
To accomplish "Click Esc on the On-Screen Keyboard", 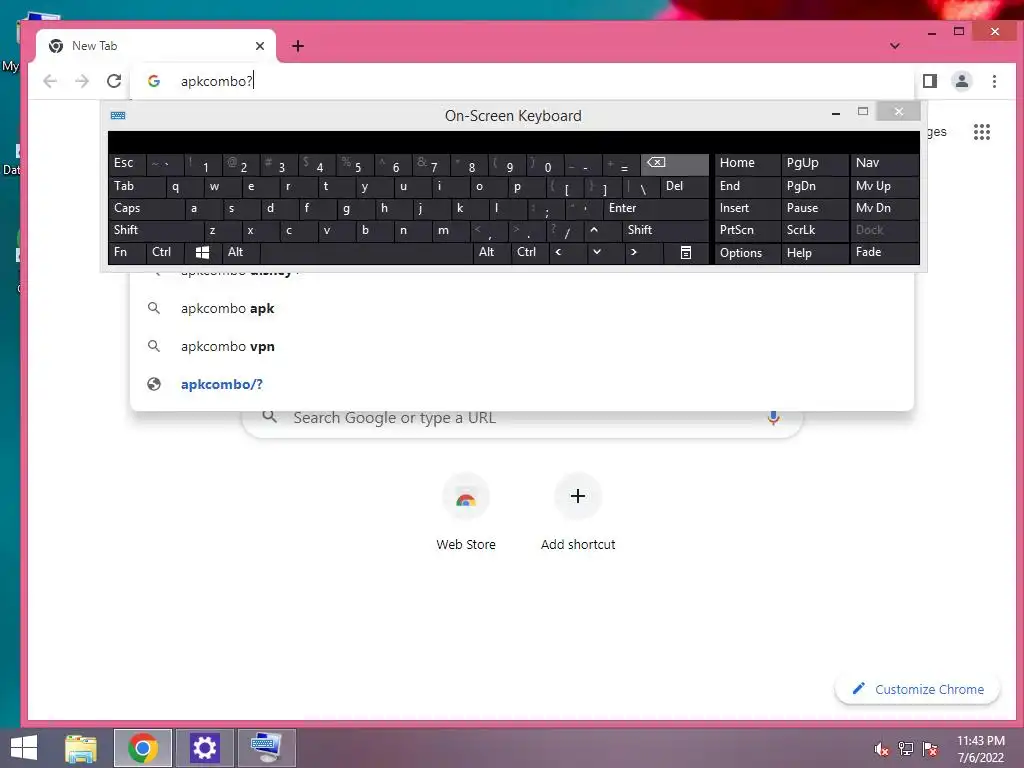I will pyautogui.click(x=127, y=164).
